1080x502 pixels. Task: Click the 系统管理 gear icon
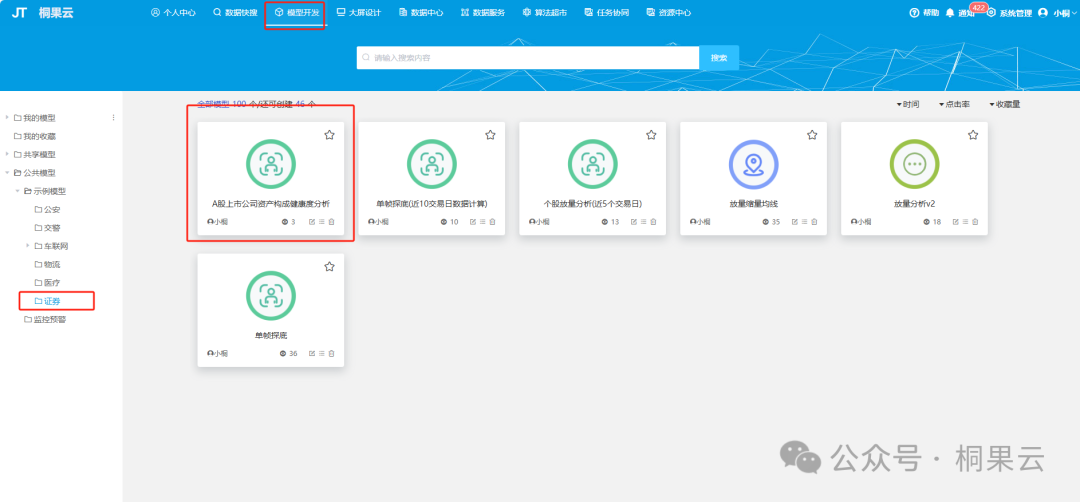991,13
